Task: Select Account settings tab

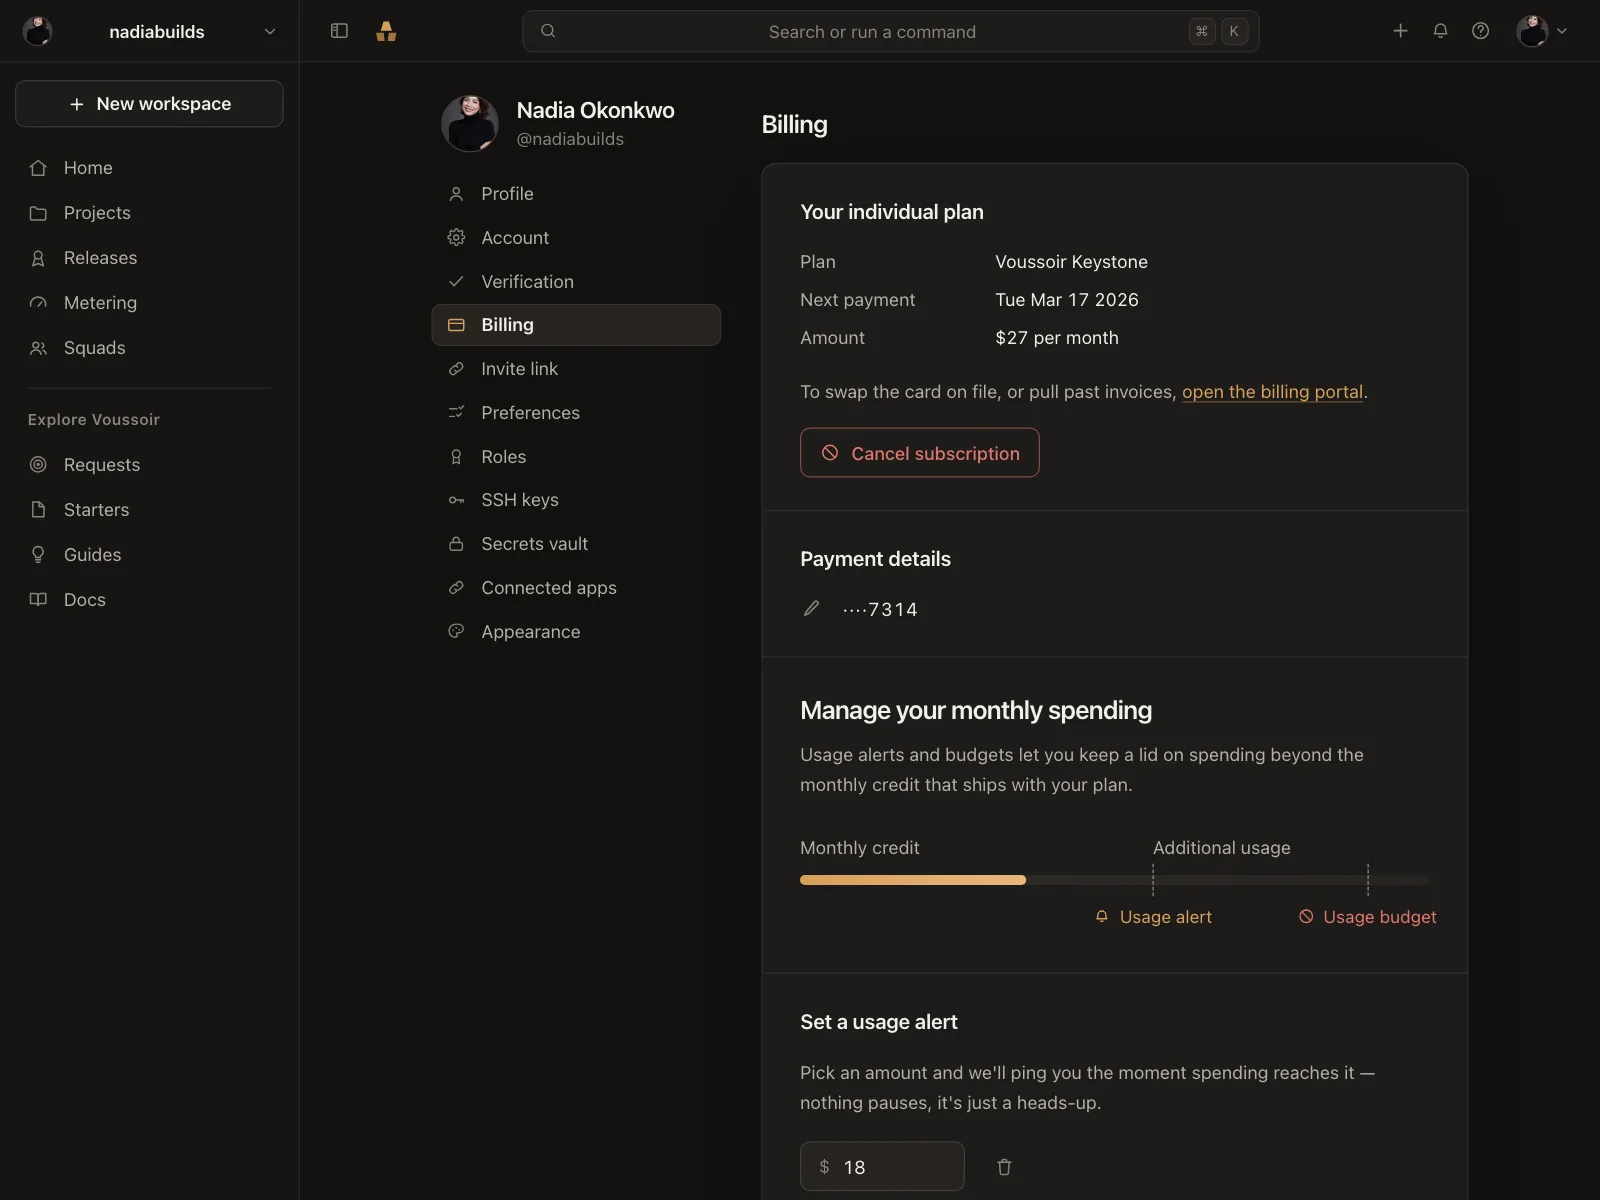Action: pyautogui.click(x=576, y=238)
